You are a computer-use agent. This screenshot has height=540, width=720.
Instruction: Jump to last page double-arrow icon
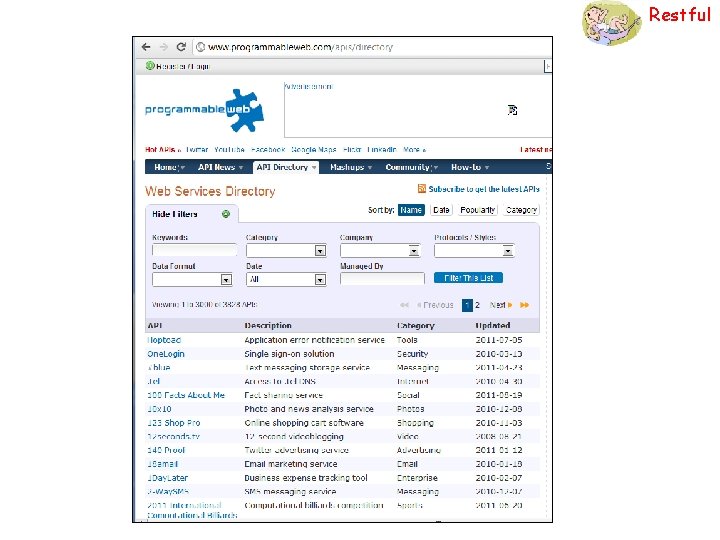pos(524,305)
